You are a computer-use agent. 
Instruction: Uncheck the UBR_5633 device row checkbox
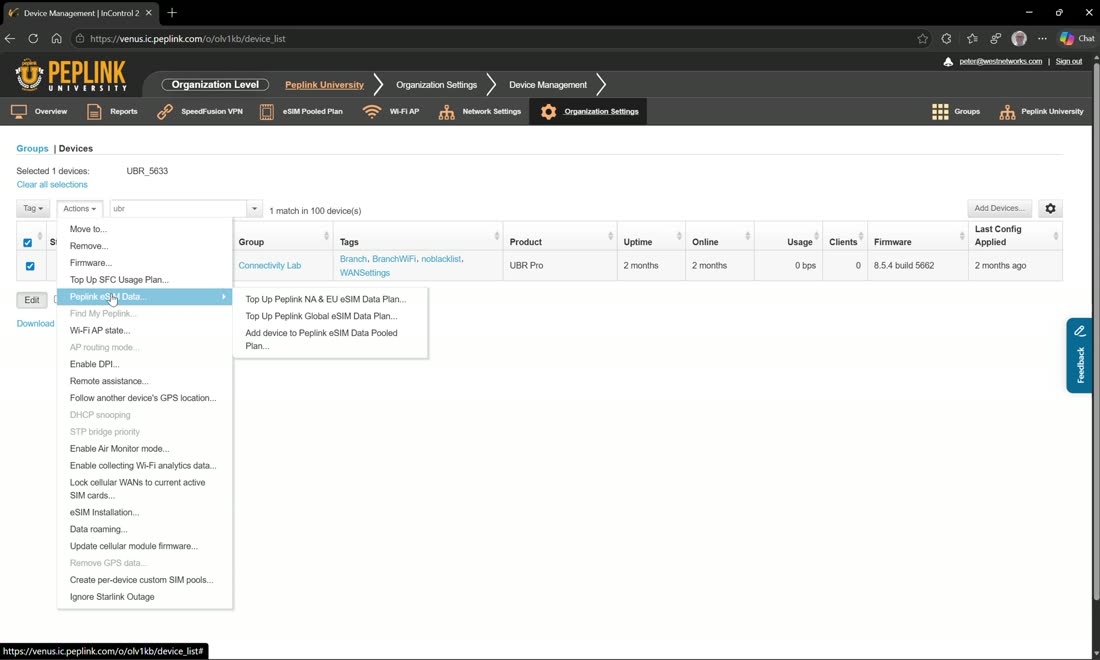30,266
